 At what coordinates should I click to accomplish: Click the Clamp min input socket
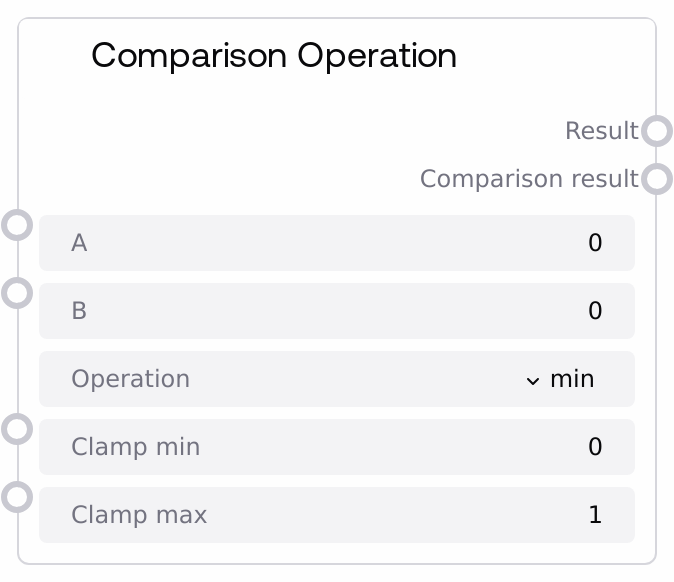click(x=17, y=429)
